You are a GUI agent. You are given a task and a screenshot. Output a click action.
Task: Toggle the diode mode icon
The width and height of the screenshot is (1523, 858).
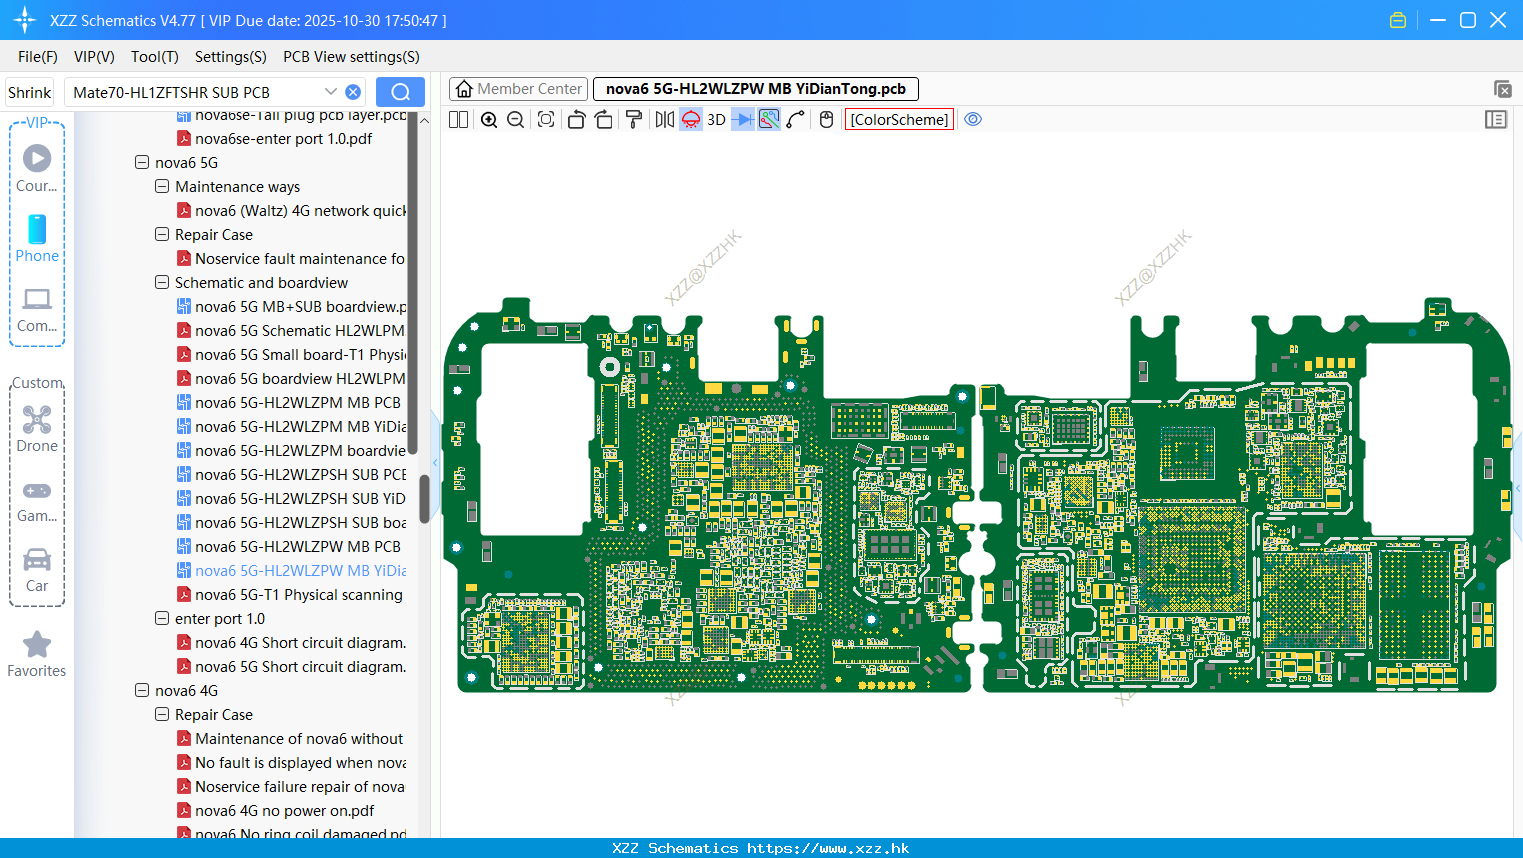pos(743,119)
